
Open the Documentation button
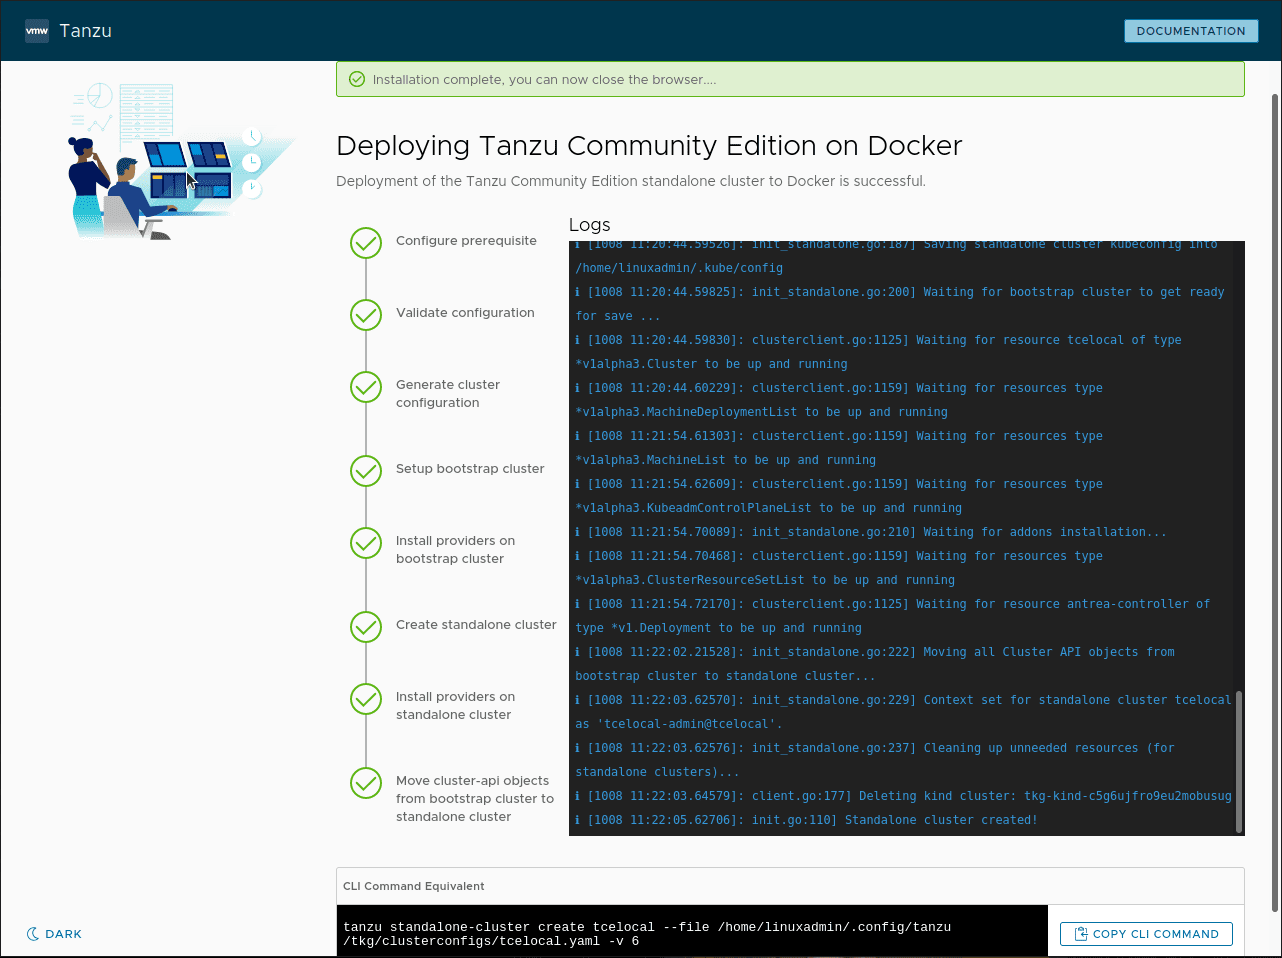pos(1191,31)
